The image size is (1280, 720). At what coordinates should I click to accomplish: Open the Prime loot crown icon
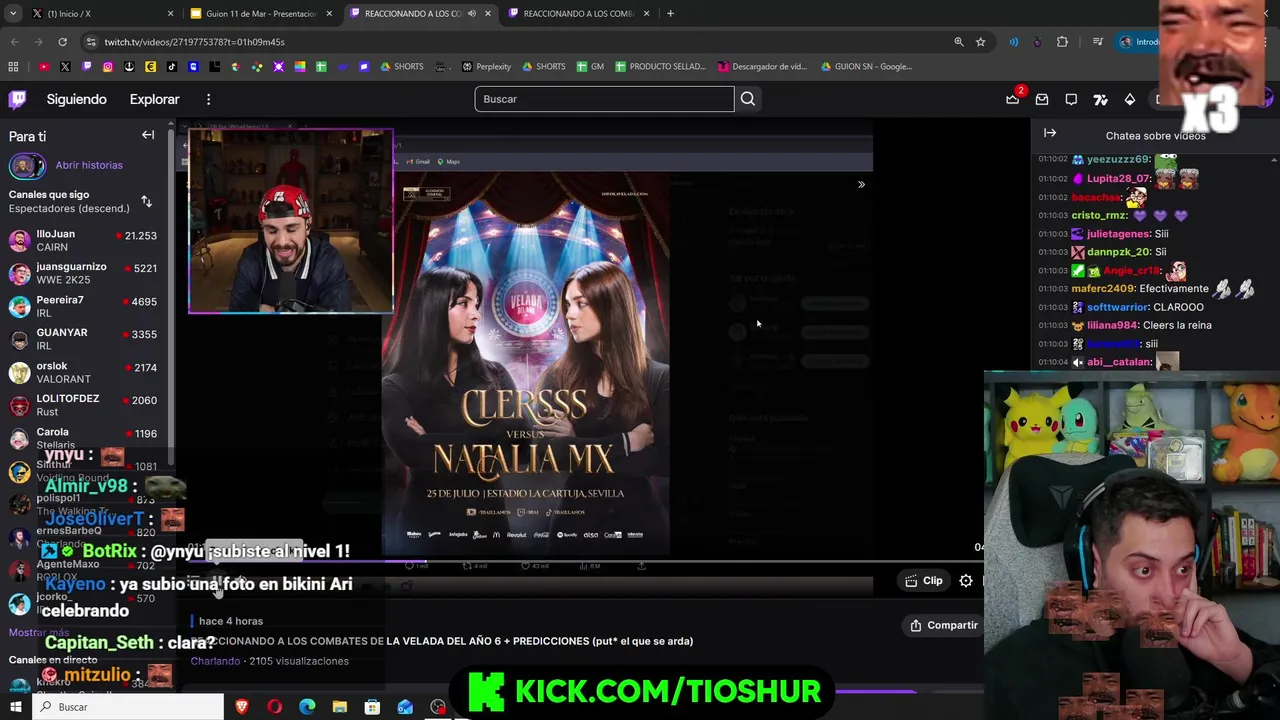click(1013, 99)
